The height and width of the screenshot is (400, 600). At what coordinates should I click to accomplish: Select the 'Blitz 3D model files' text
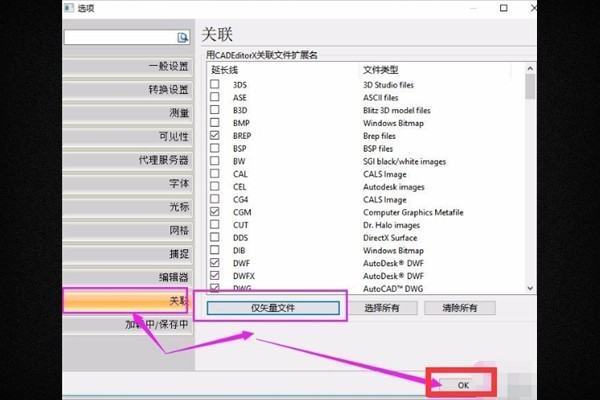point(397,111)
